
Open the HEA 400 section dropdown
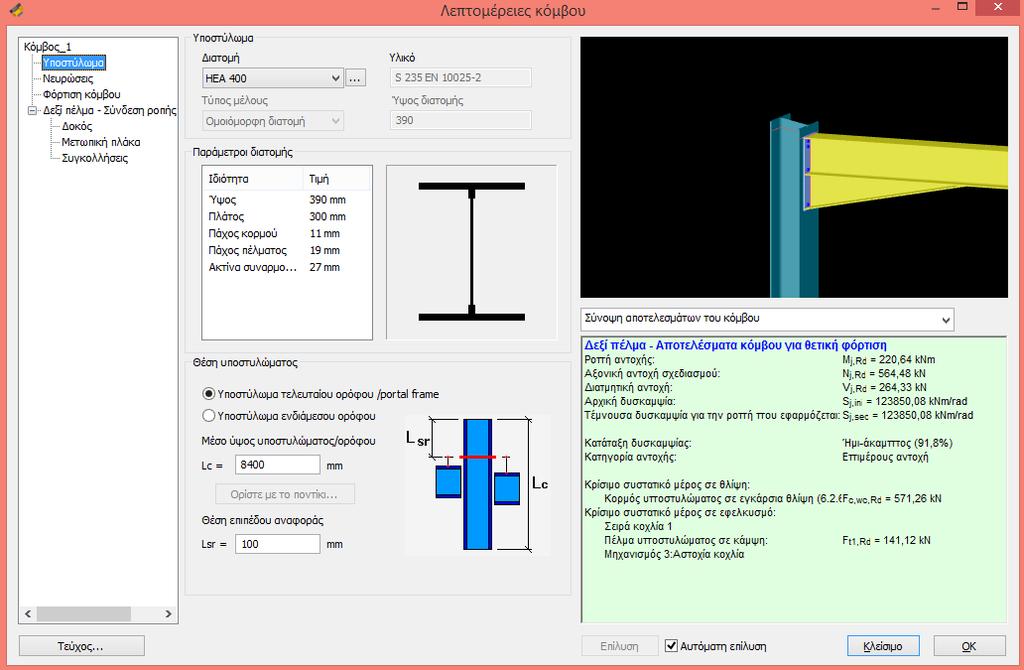pyautogui.click(x=273, y=78)
